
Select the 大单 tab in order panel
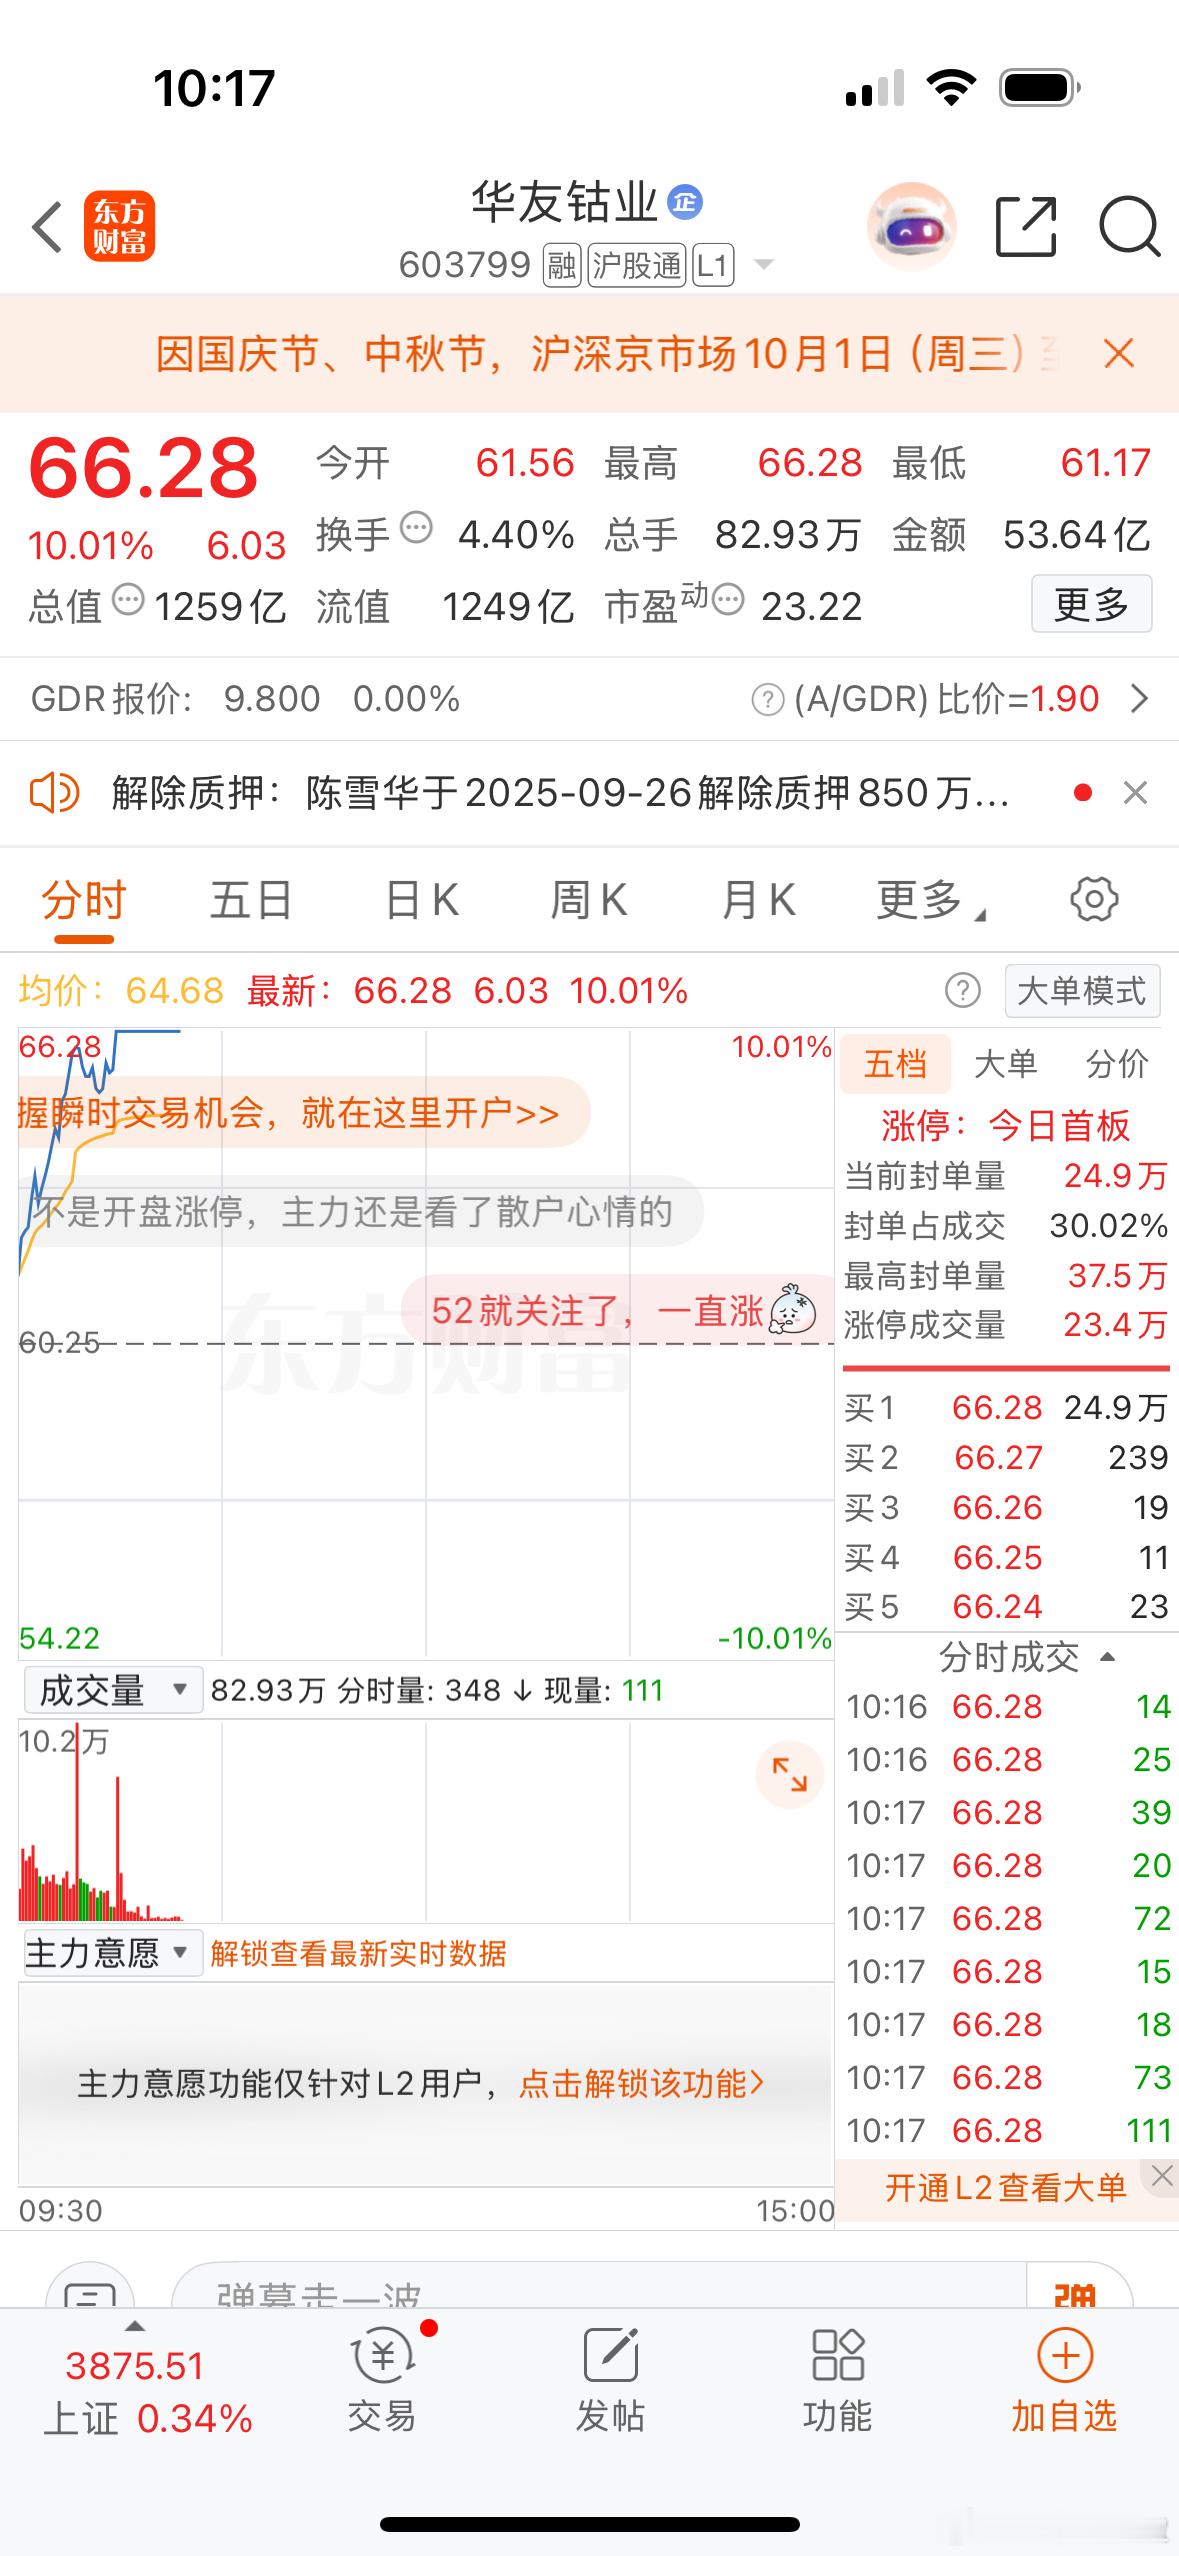click(x=1005, y=1064)
